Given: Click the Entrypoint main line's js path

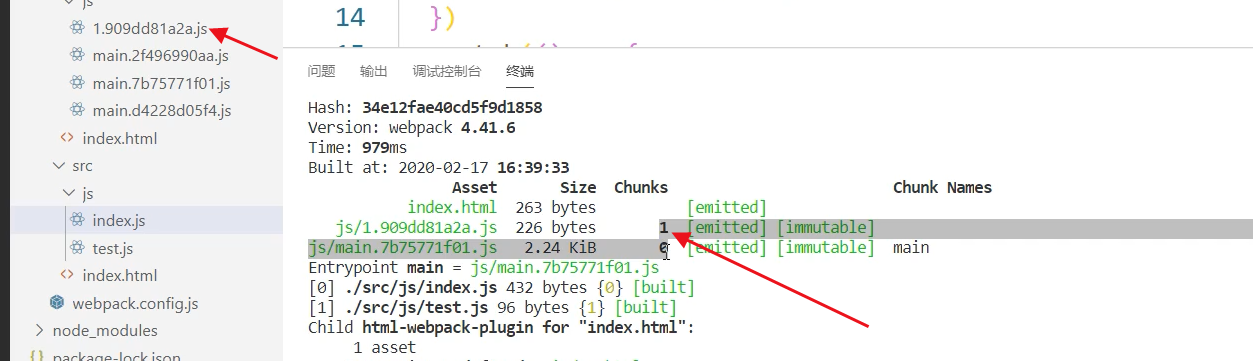Looking at the screenshot, I should pos(565,267).
